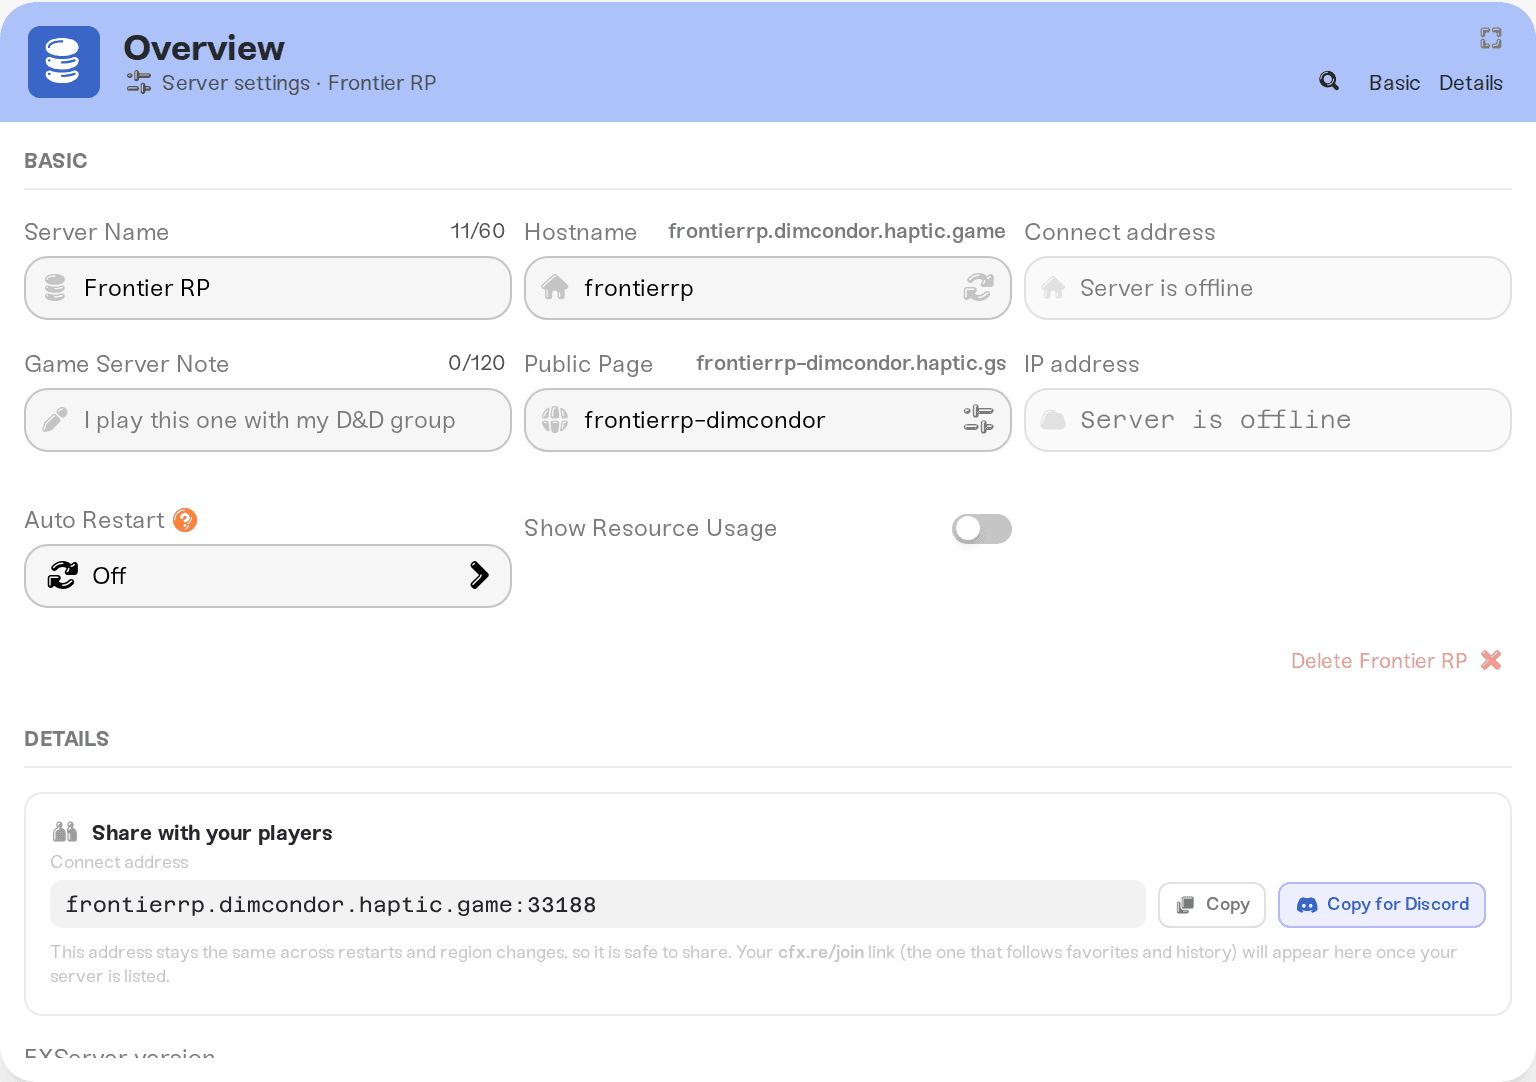Image resolution: width=1536 pixels, height=1082 pixels.
Task: Jump to the Basic section tab
Action: tap(1394, 83)
